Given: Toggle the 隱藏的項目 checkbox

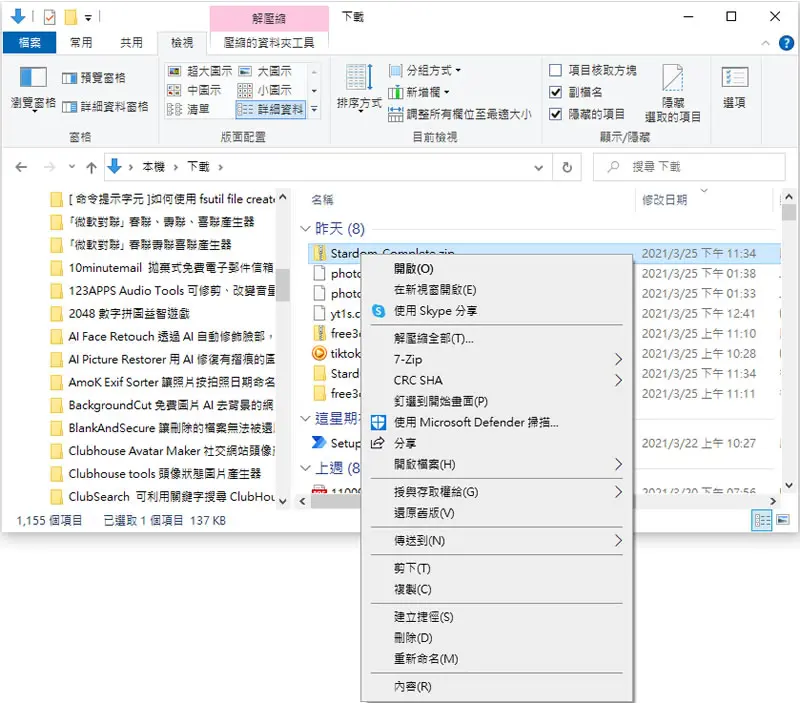Looking at the screenshot, I should point(555,114).
